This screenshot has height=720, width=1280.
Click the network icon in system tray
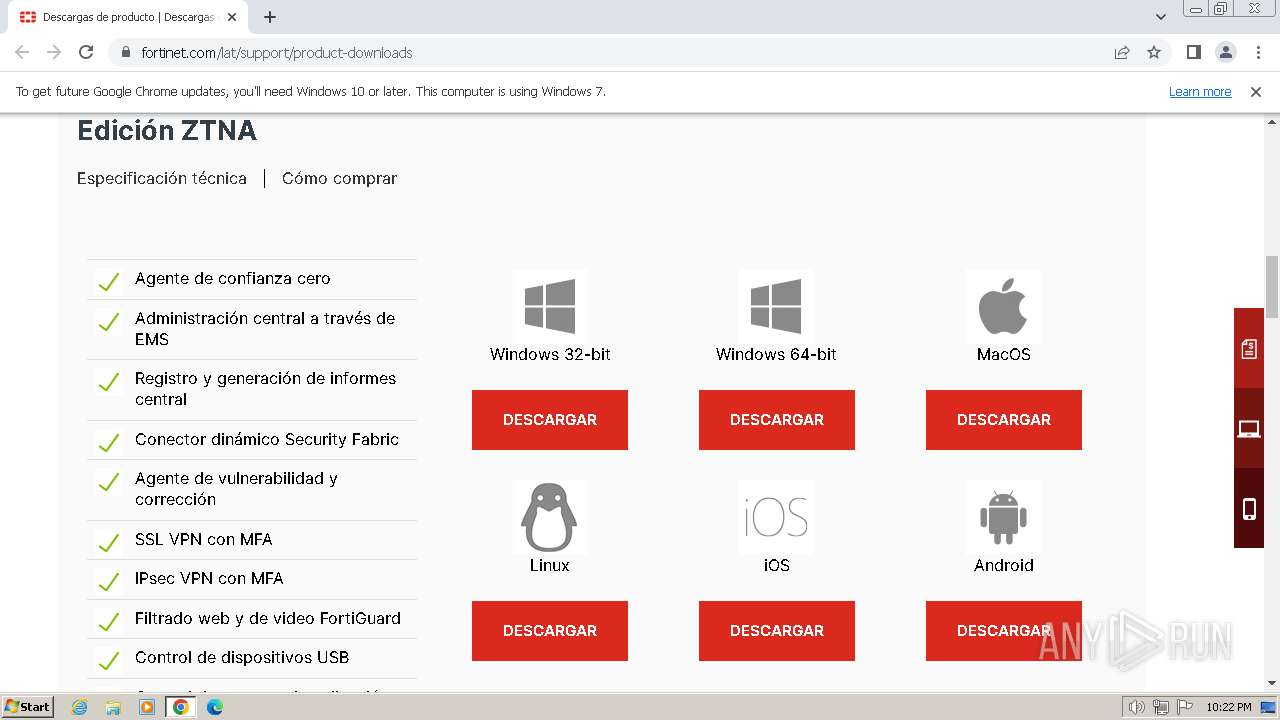coord(1160,707)
